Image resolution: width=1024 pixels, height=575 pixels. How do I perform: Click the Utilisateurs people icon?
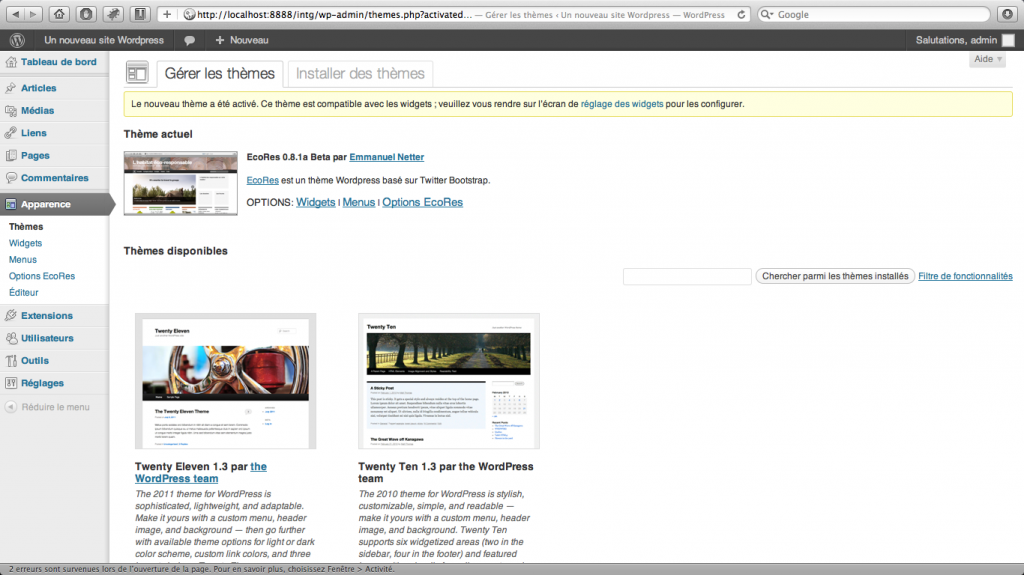tap(10, 338)
